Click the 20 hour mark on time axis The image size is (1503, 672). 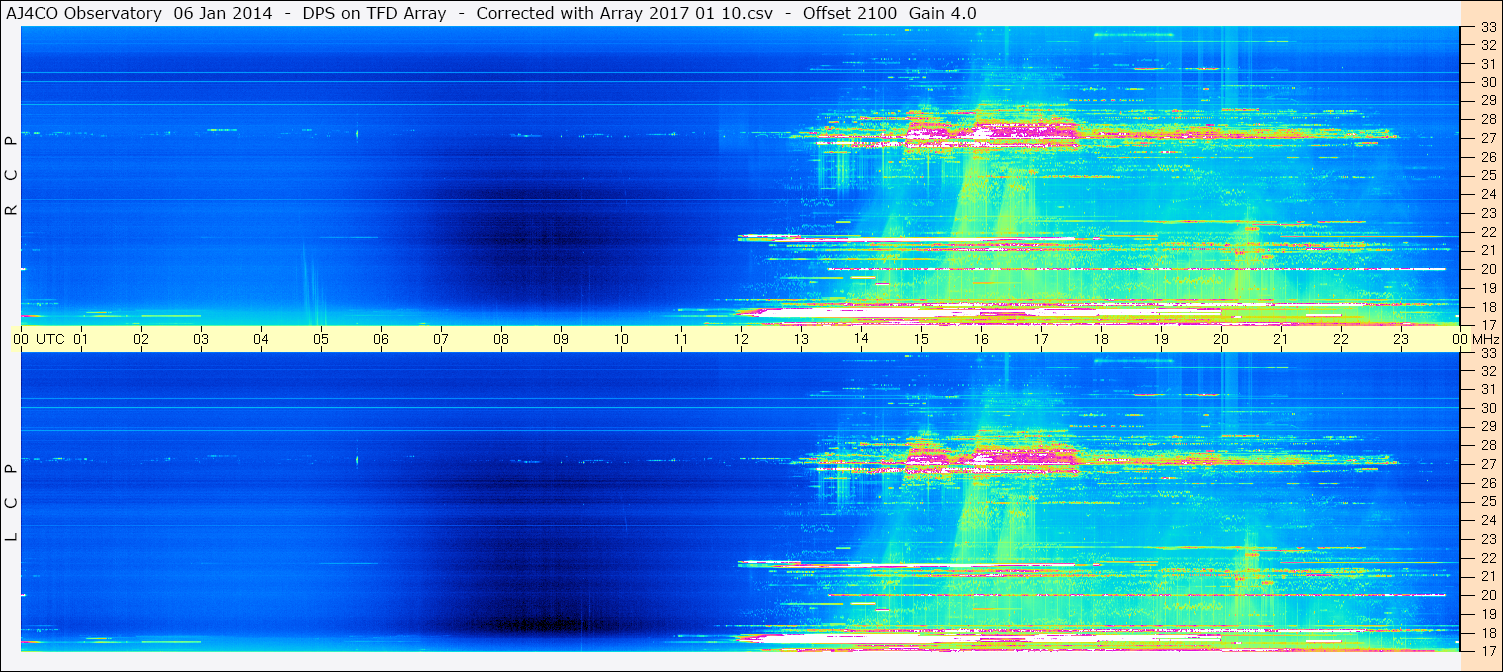pyautogui.click(x=1221, y=339)
